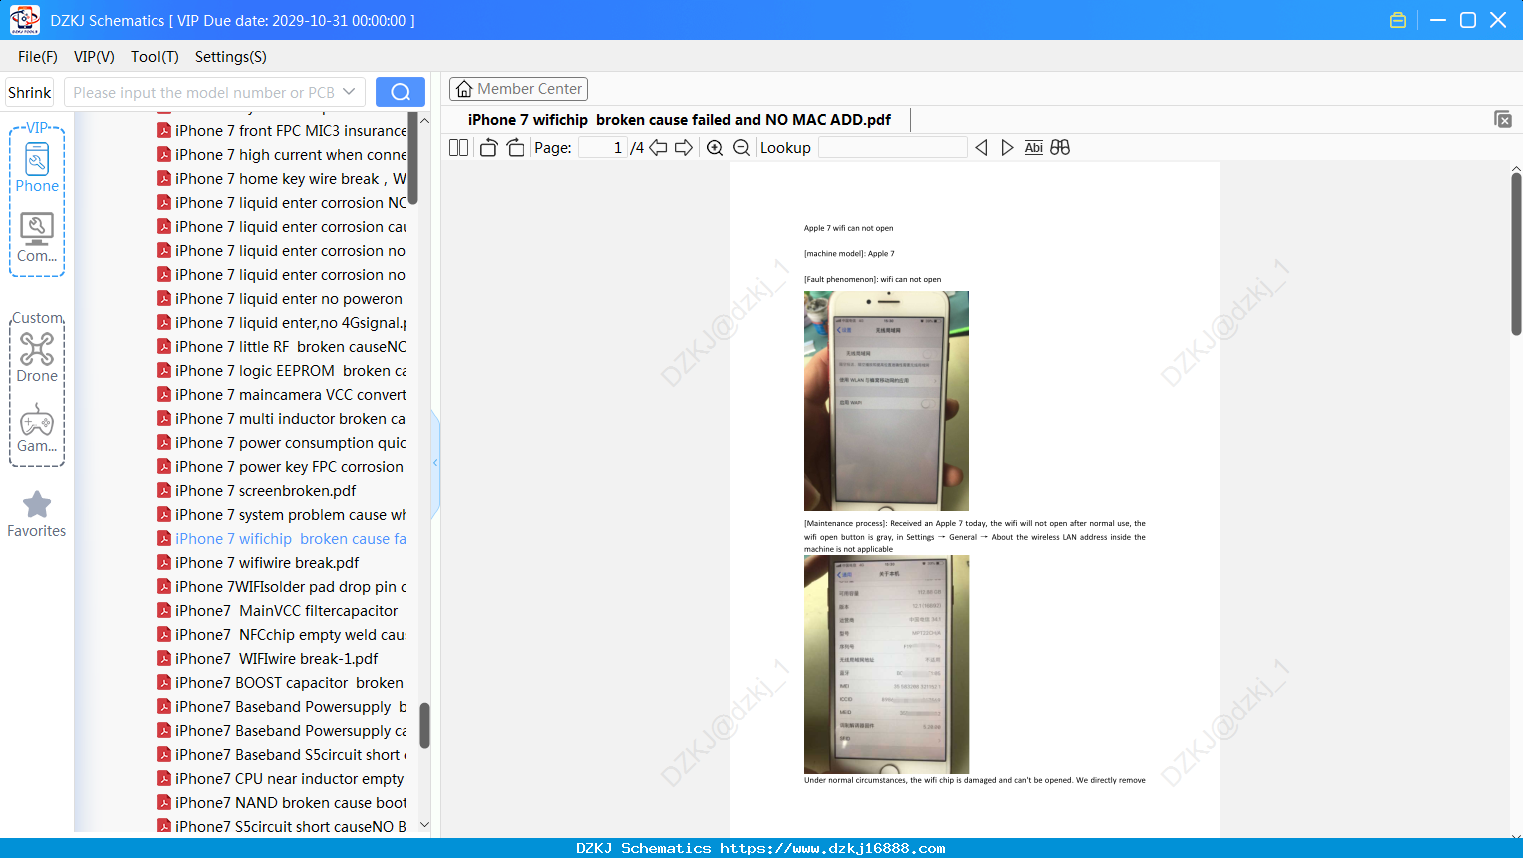
Task: Open the VIP(V) menu
Action: (x=94, y=57)
